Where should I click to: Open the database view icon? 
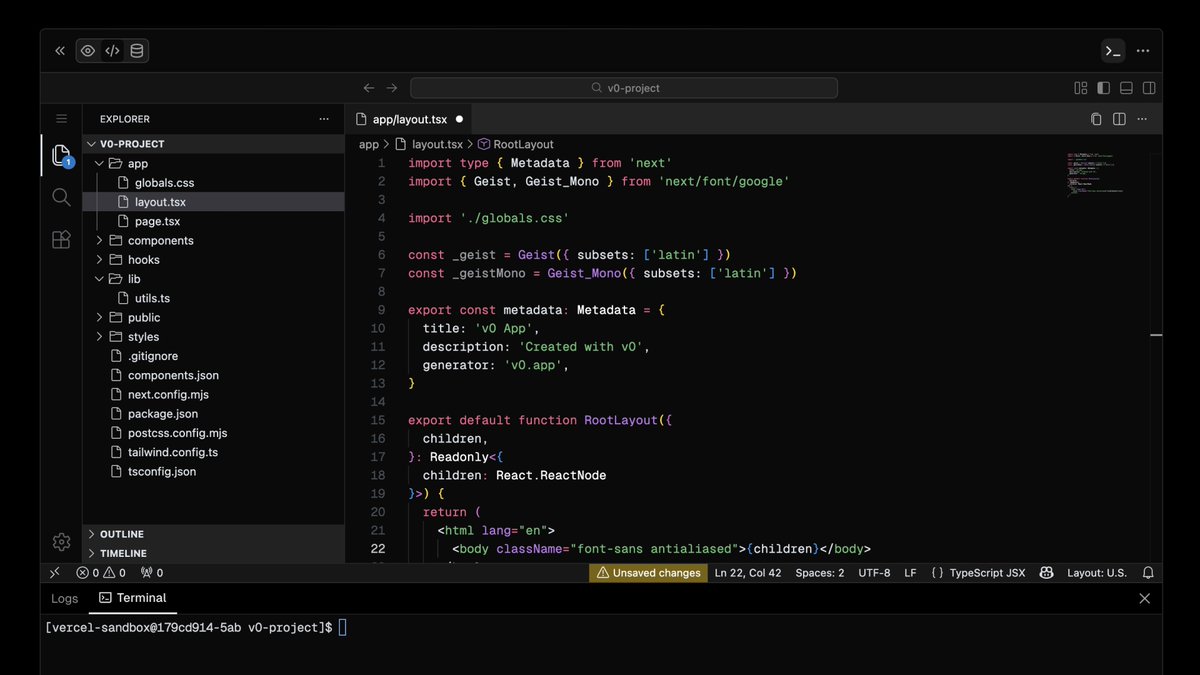tap(136, 51)
